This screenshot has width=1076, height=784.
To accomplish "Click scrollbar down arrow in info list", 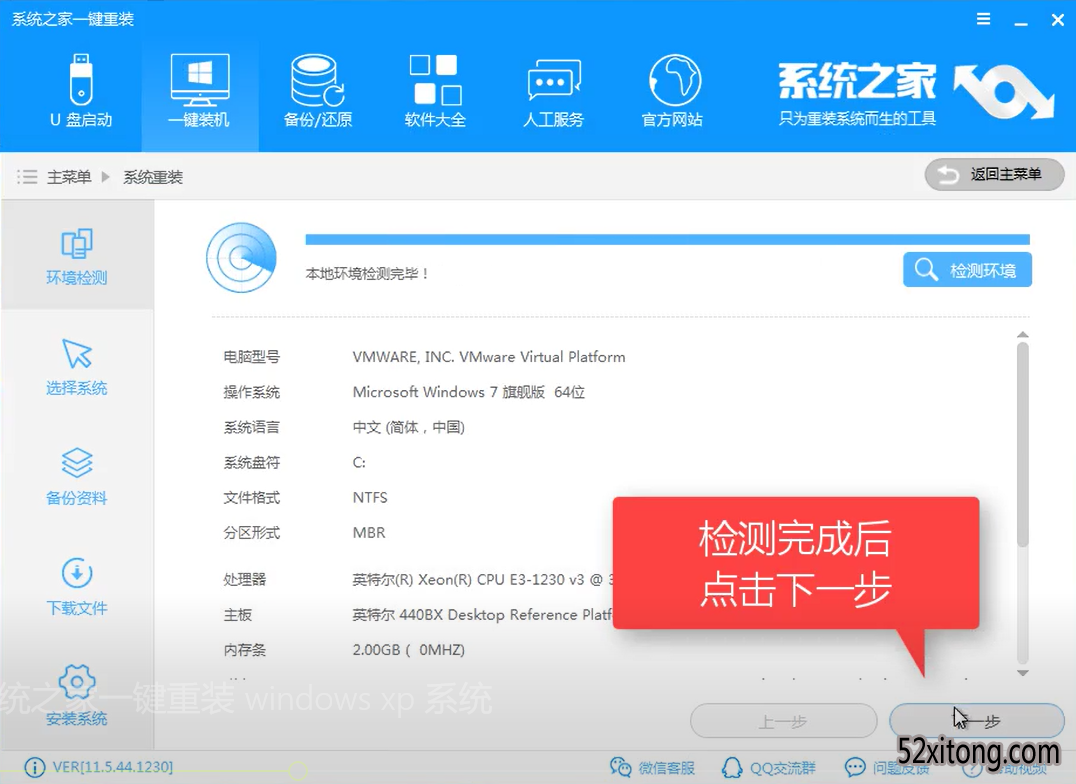I will 1022,673.
